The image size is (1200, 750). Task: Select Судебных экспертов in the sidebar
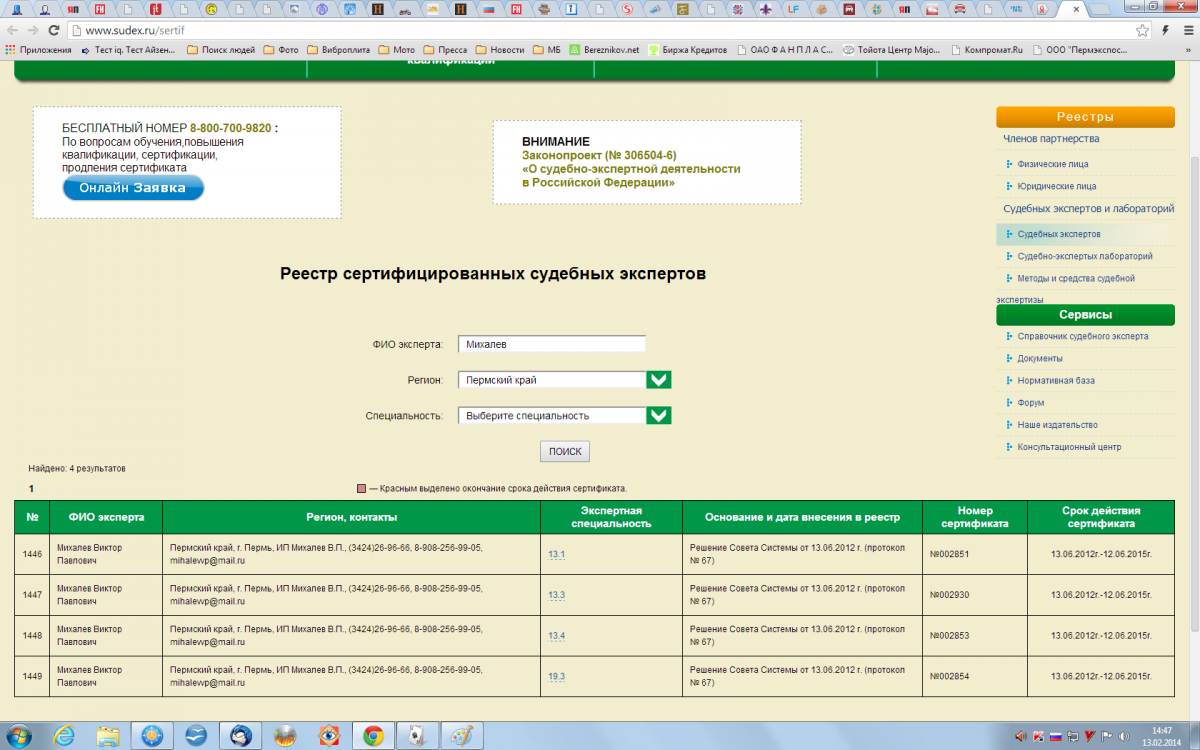point(1058,234)
